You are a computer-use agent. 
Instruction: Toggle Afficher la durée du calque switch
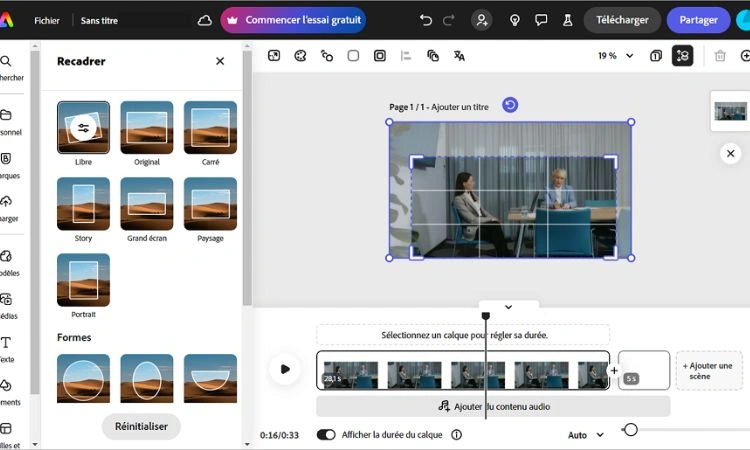click(326, 435)
